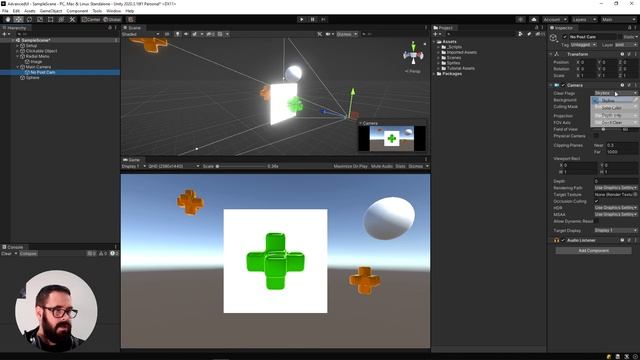Screen dimensions: 640x360
Task: Click the Pause button
Action: pos(313,19)
